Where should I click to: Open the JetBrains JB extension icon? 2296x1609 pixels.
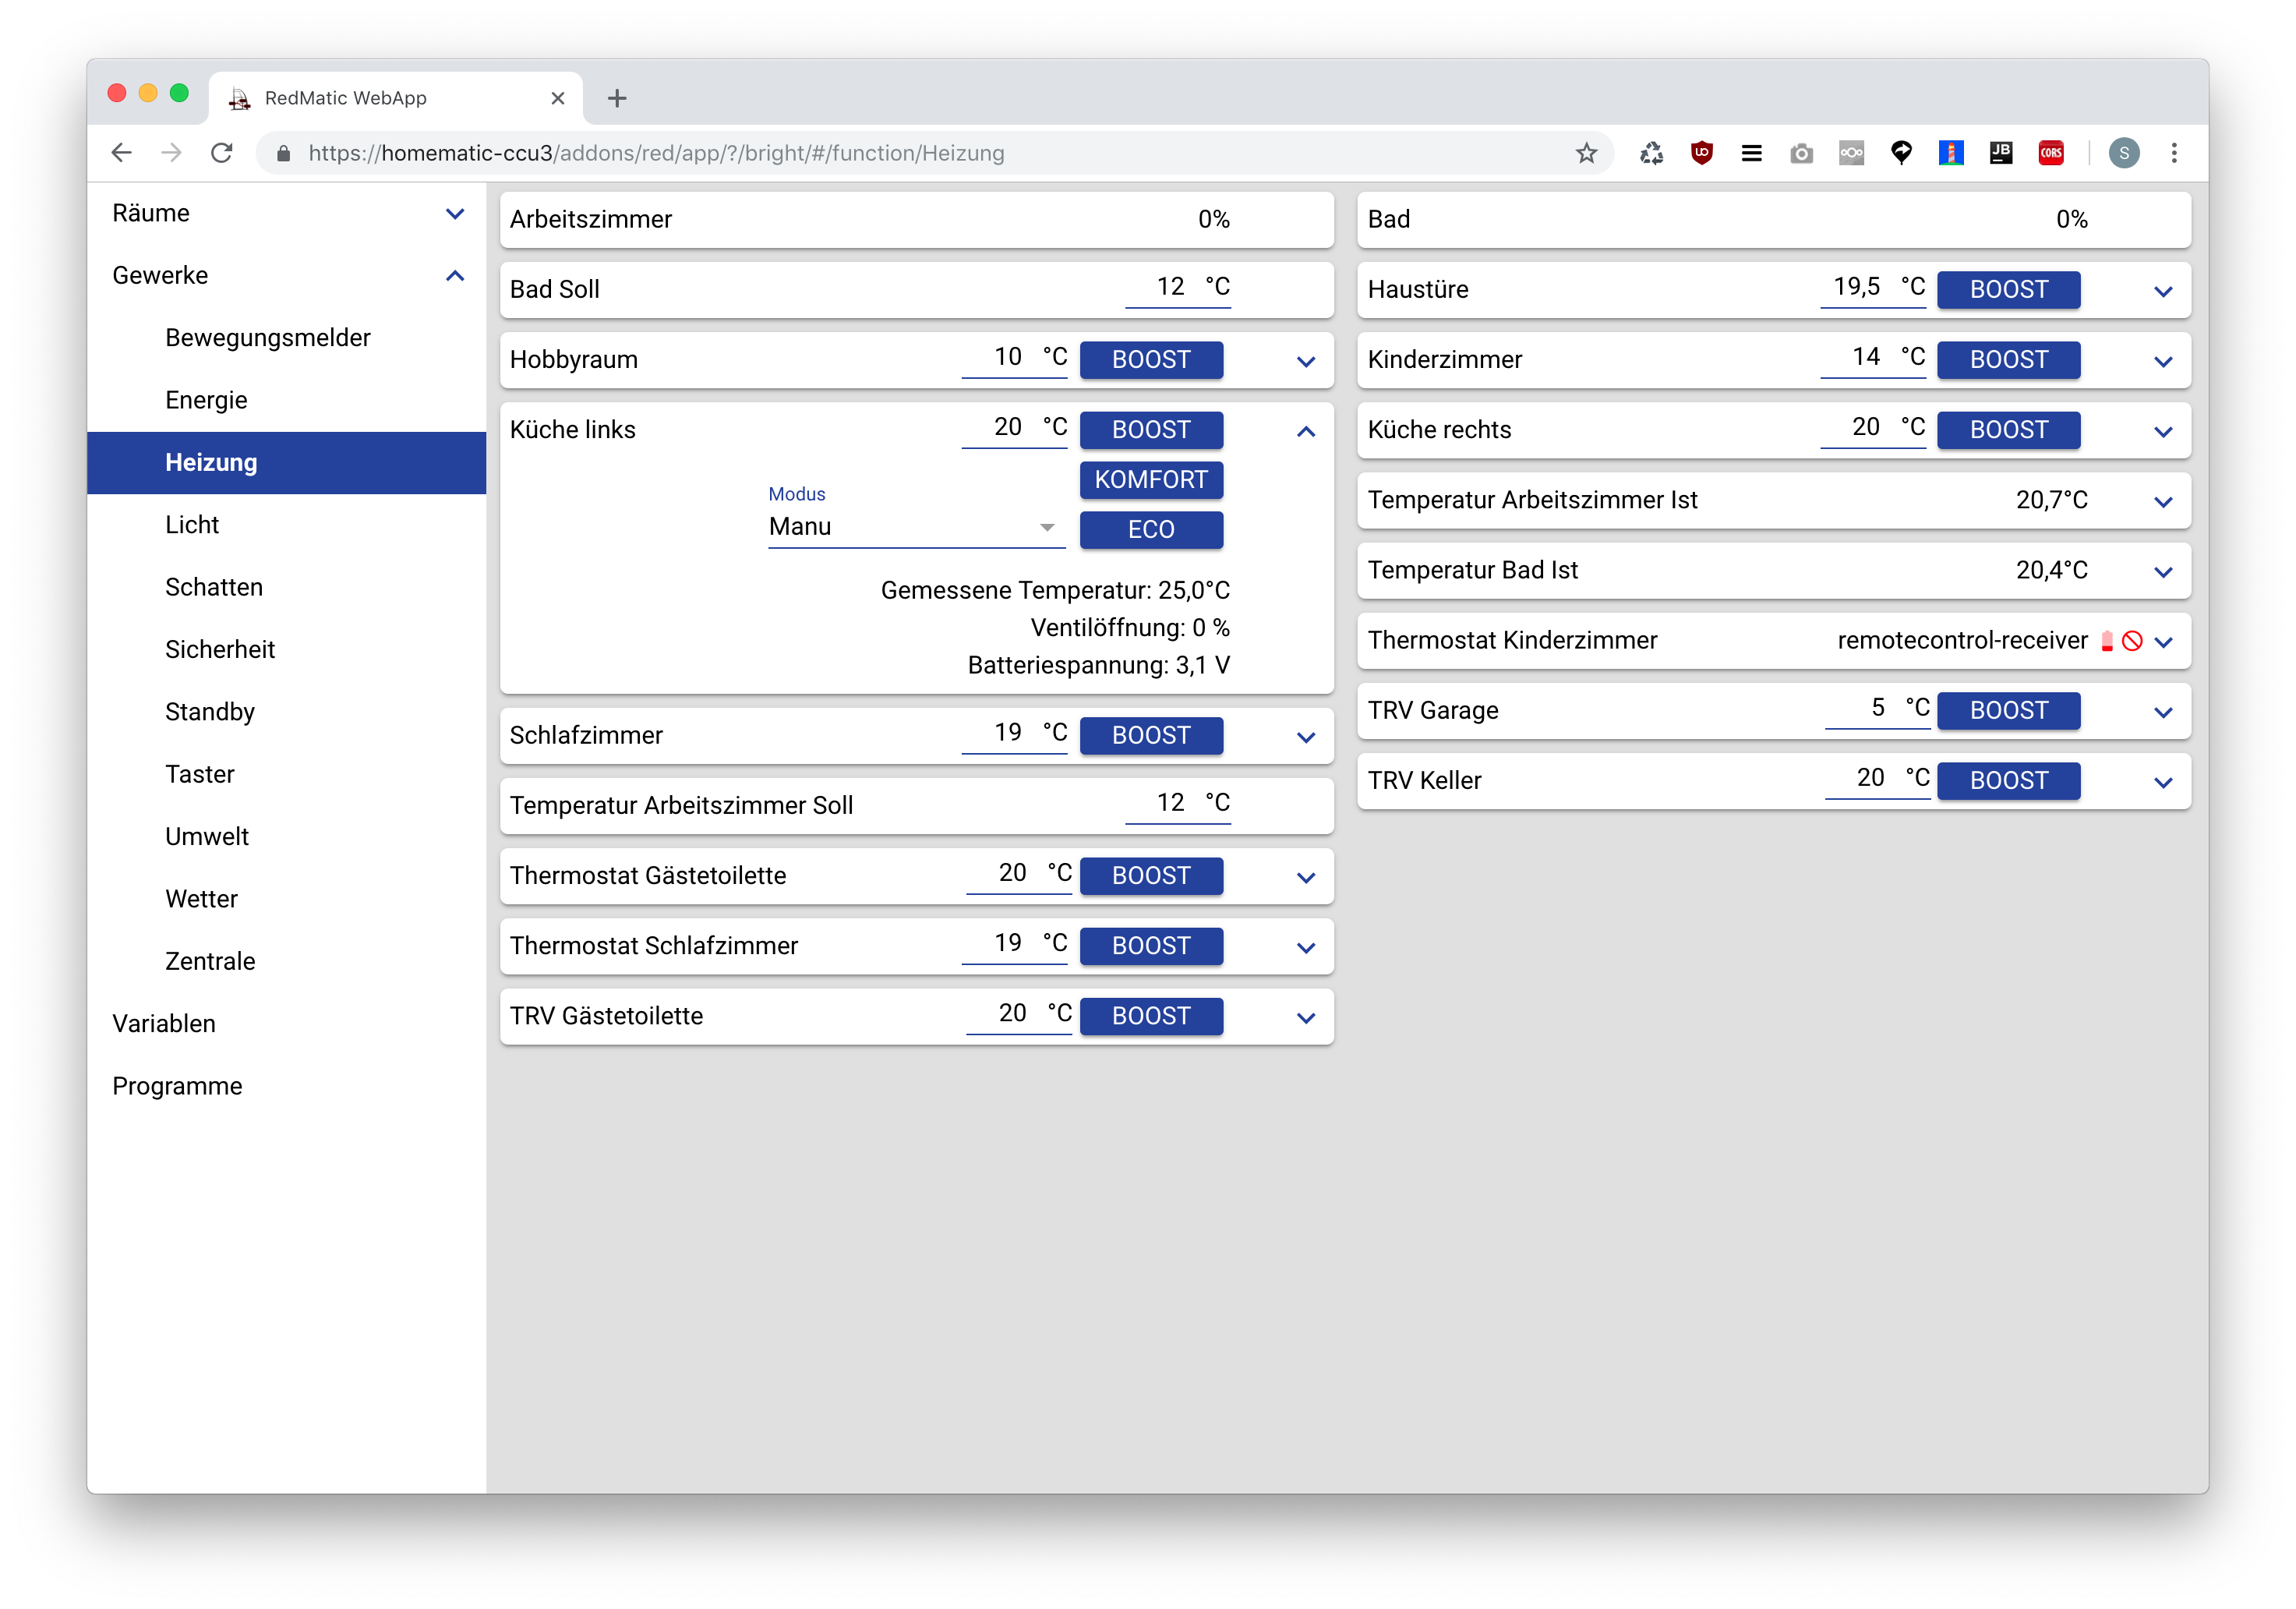[2001, 153]
